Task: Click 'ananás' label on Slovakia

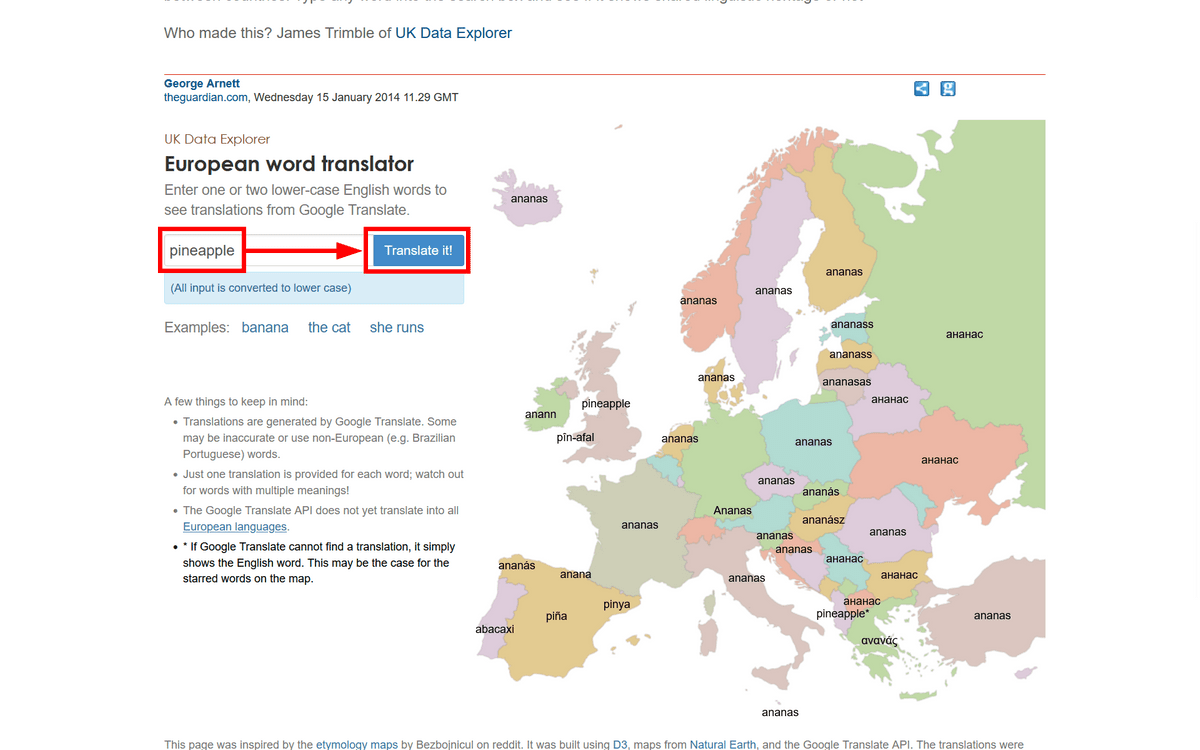Action: [821, 492]
